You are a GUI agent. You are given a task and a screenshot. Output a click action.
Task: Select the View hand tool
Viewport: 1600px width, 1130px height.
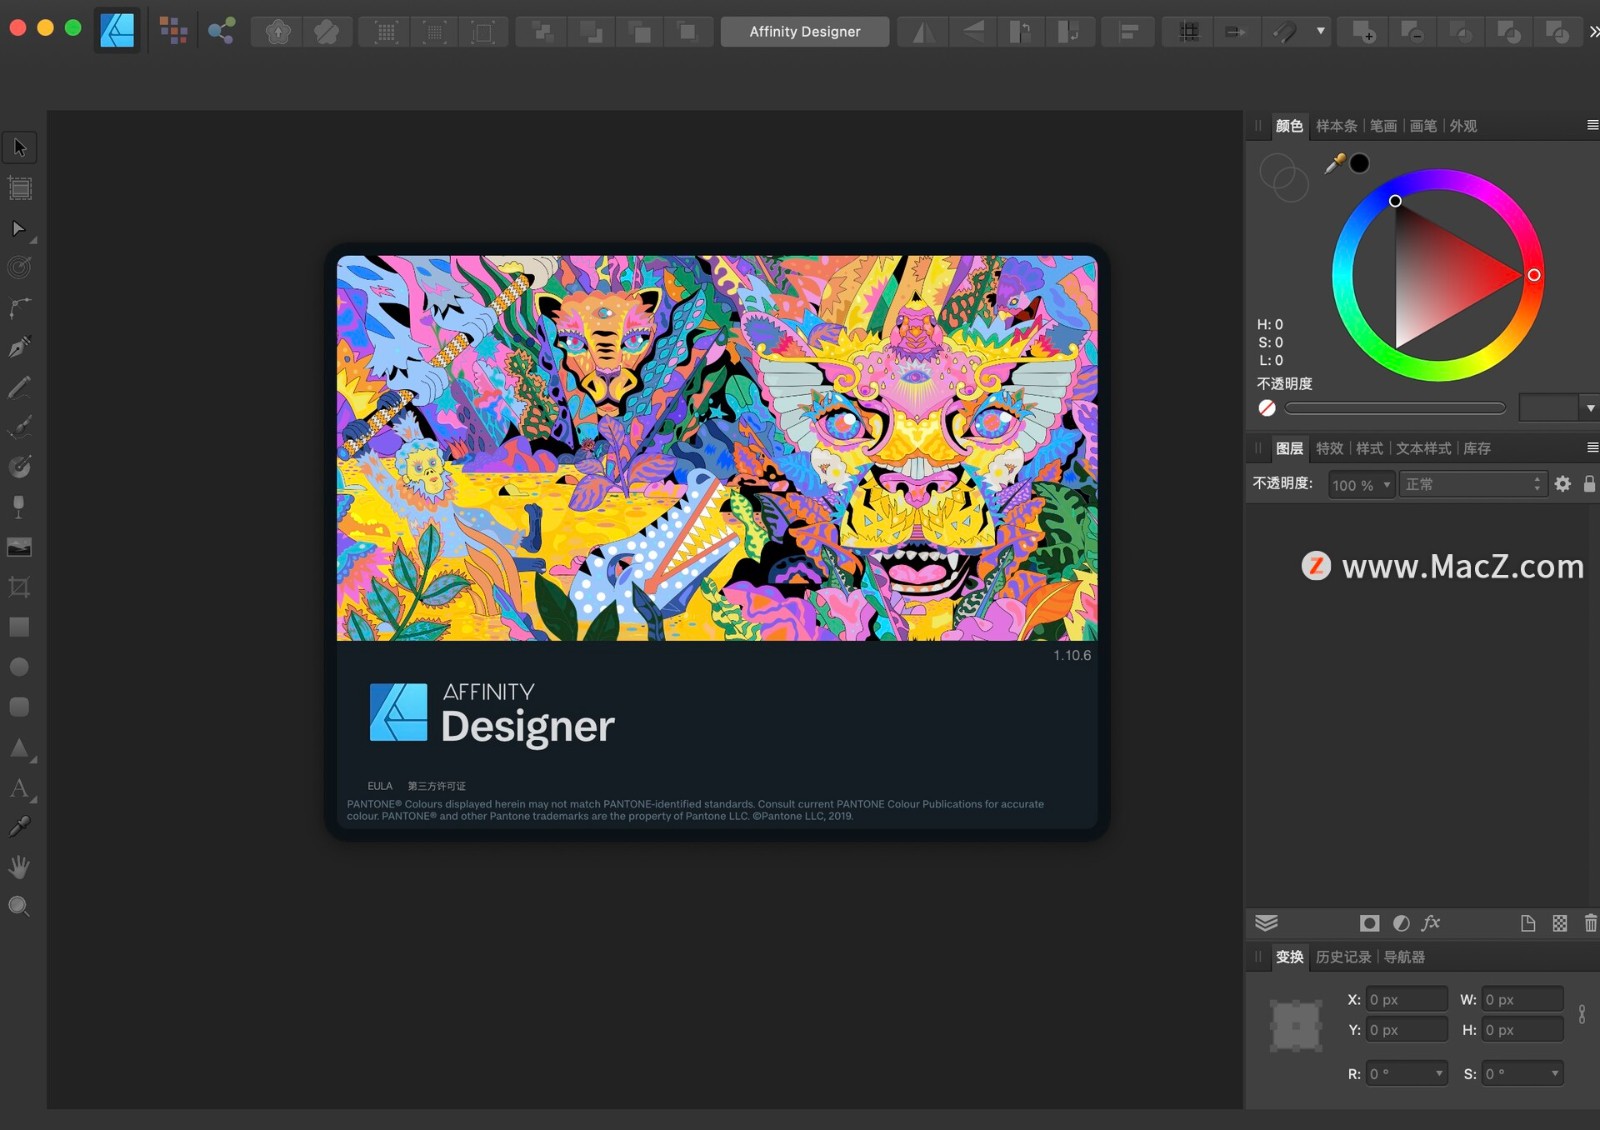[x=19, y=867]
